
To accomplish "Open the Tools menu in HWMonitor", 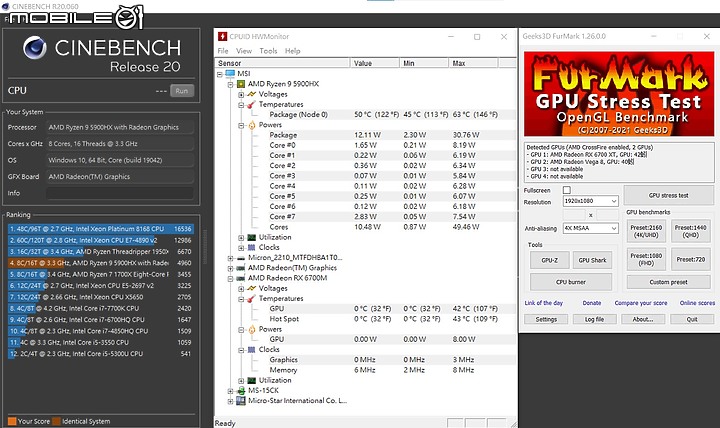I will pyautogui.click(x=268, y=51).
